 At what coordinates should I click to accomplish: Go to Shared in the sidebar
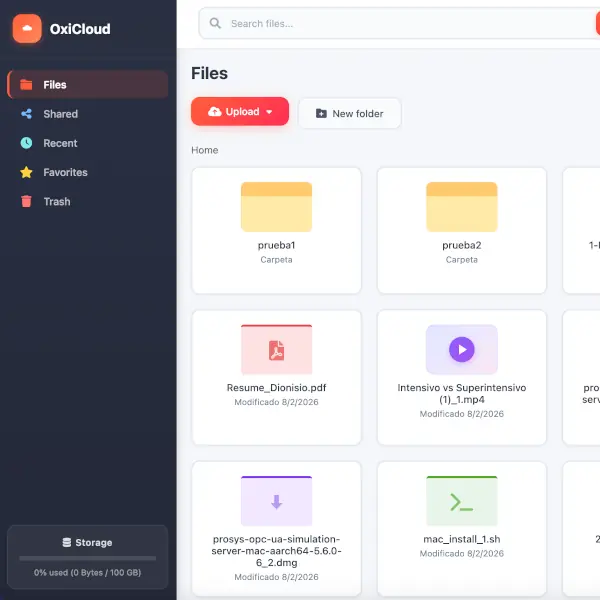60,114
